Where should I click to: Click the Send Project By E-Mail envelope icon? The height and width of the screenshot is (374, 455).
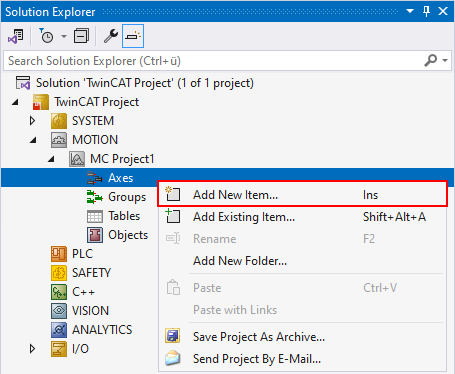(x=173, y=358)
